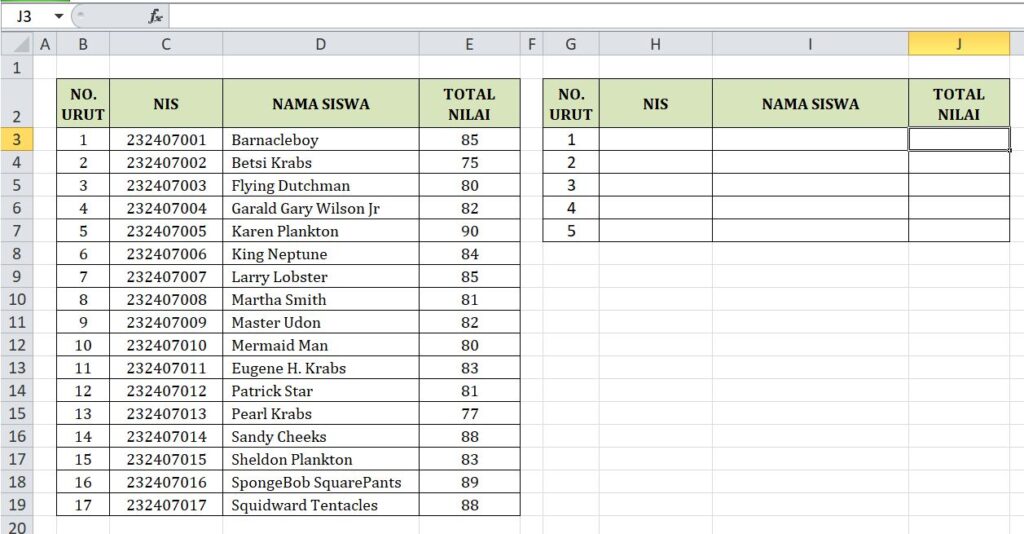This screenshot has height=534, width=1024.
Task: Select cell containing Barnacleboy
Action: pyautogui.click(x=321, y=139)
